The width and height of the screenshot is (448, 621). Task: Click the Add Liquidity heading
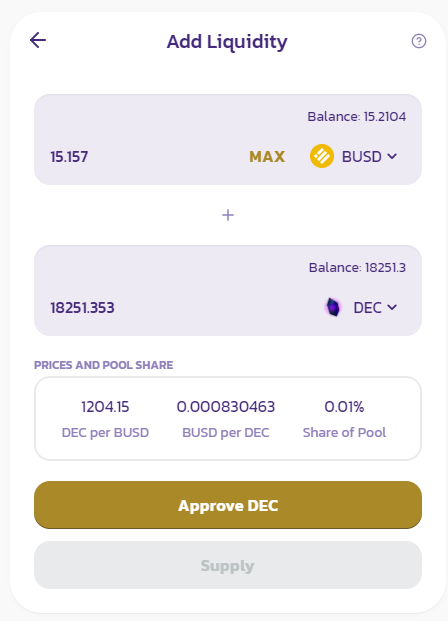coord(227,42)
